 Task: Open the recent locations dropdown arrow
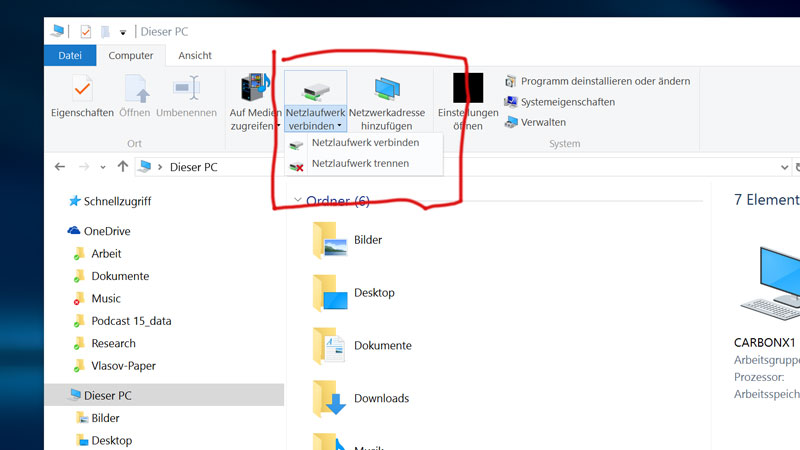tap(103, 167)
